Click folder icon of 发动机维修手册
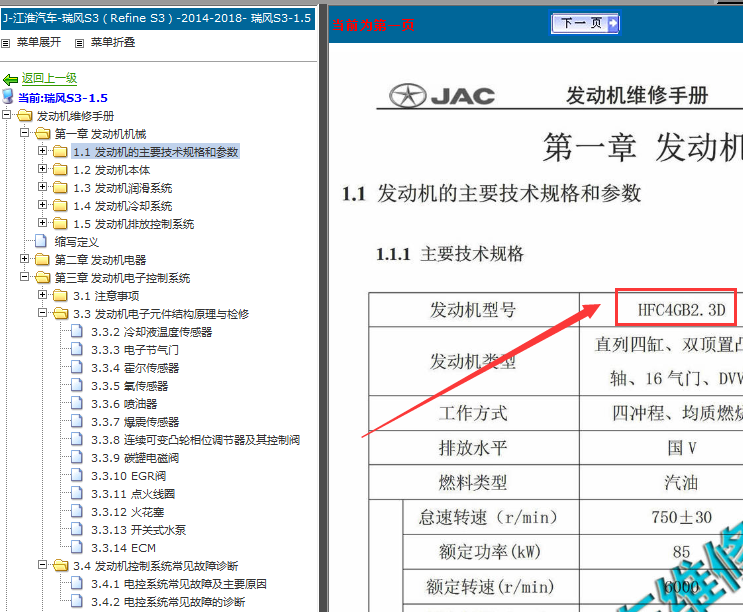Screen dimensions: 743x612 (24, 115)
